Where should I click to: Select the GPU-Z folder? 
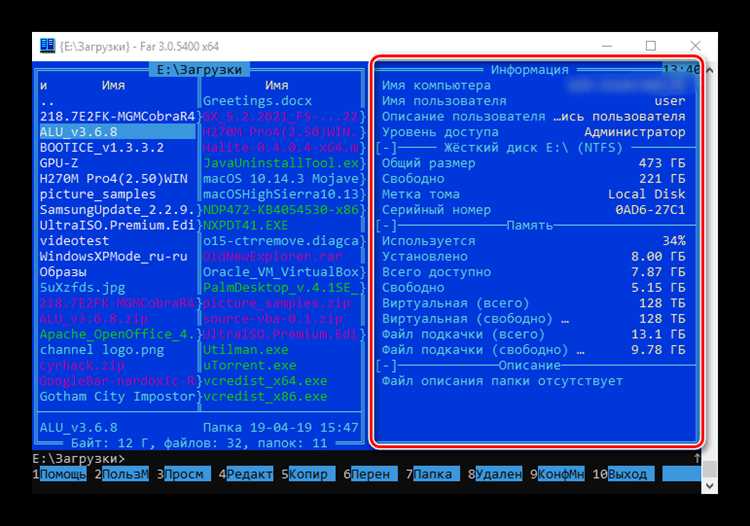59,163
